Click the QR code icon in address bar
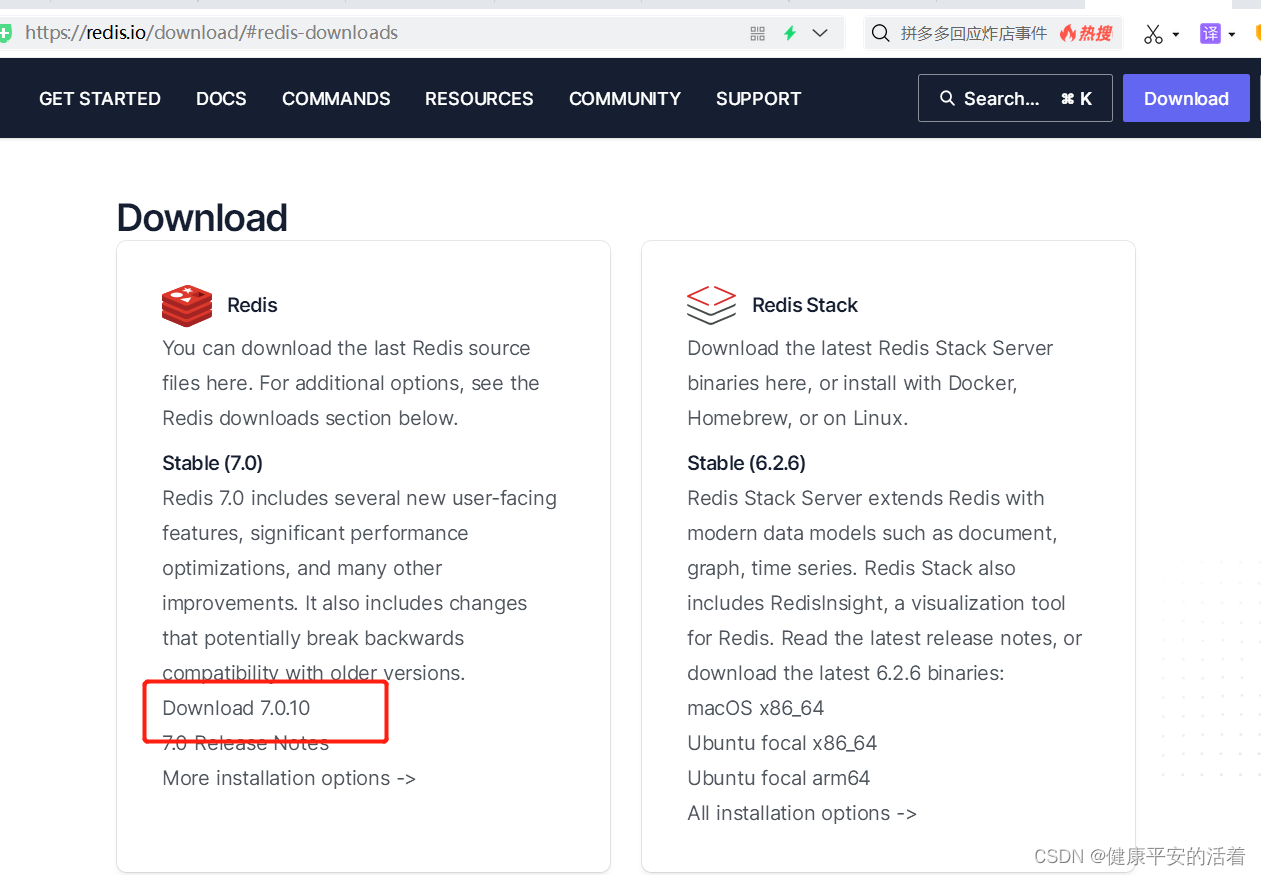Screen dimensions: 1261x875 click(x=757, y=33)
